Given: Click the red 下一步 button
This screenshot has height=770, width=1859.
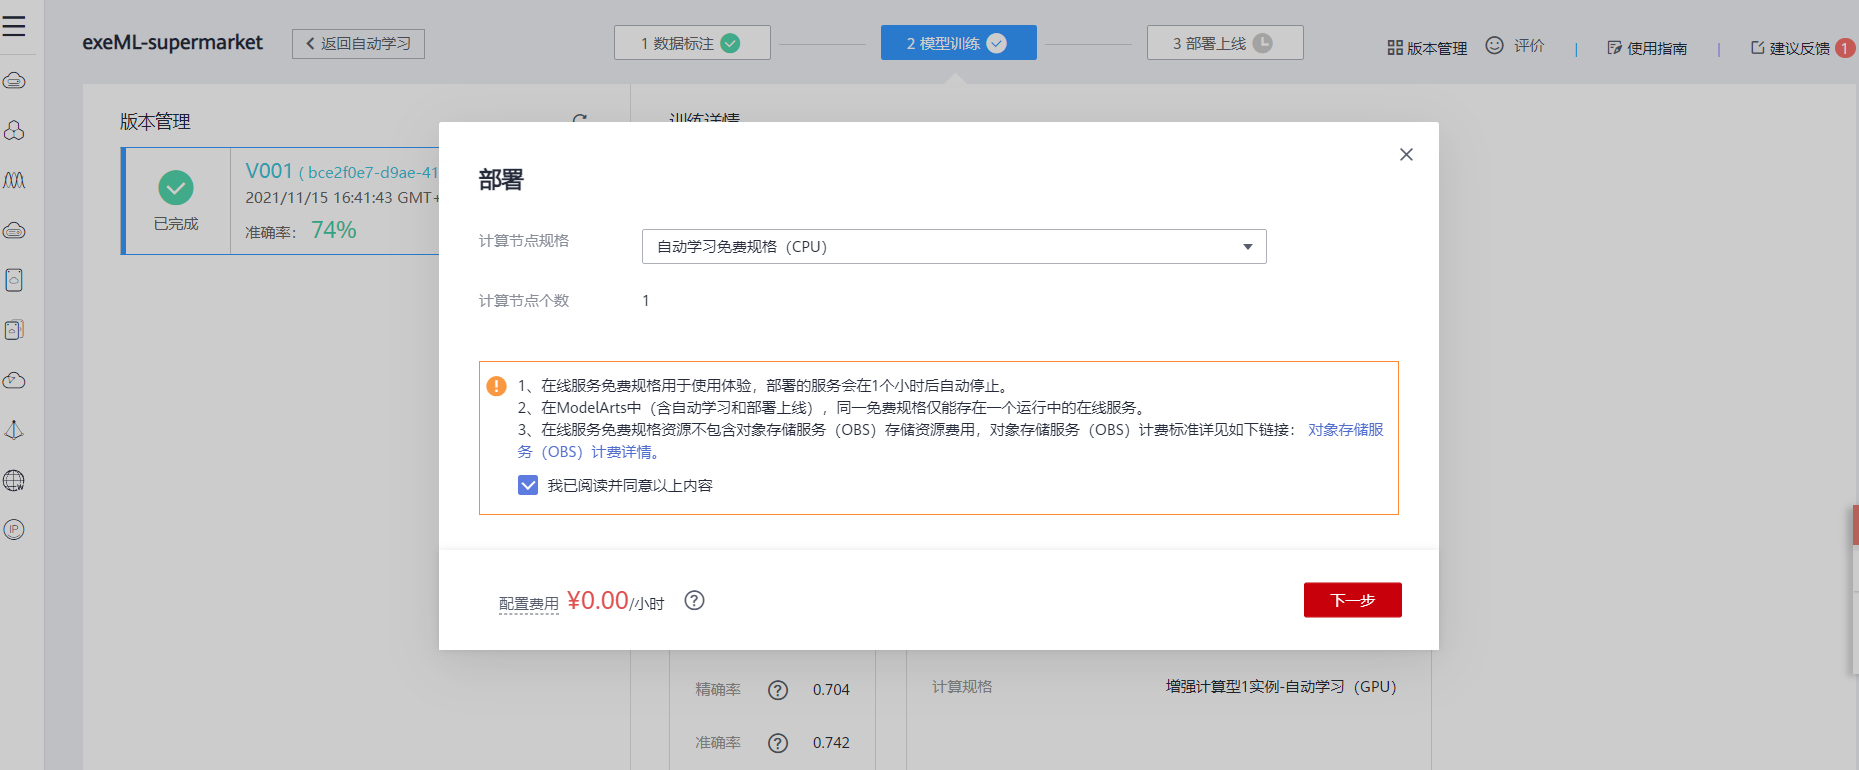Looking at the screenshot, I should (1352, 600).
